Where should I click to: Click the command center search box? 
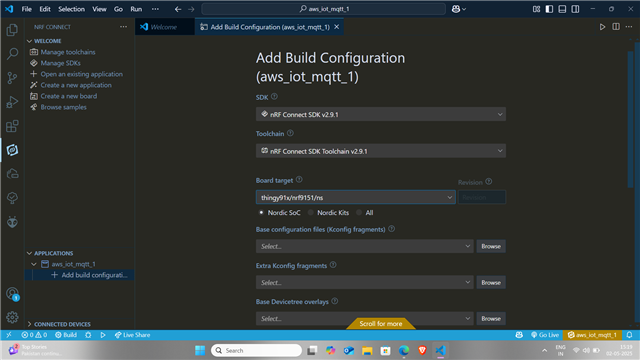324,9
